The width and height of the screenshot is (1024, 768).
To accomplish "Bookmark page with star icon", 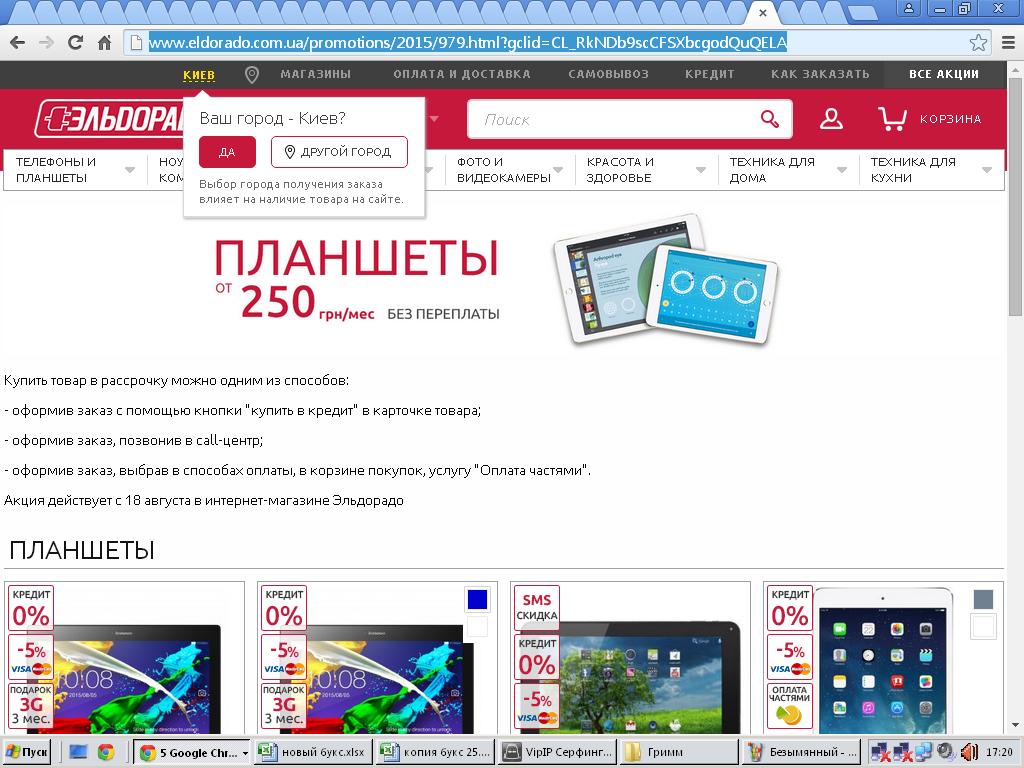I will (x=978, y=43).
